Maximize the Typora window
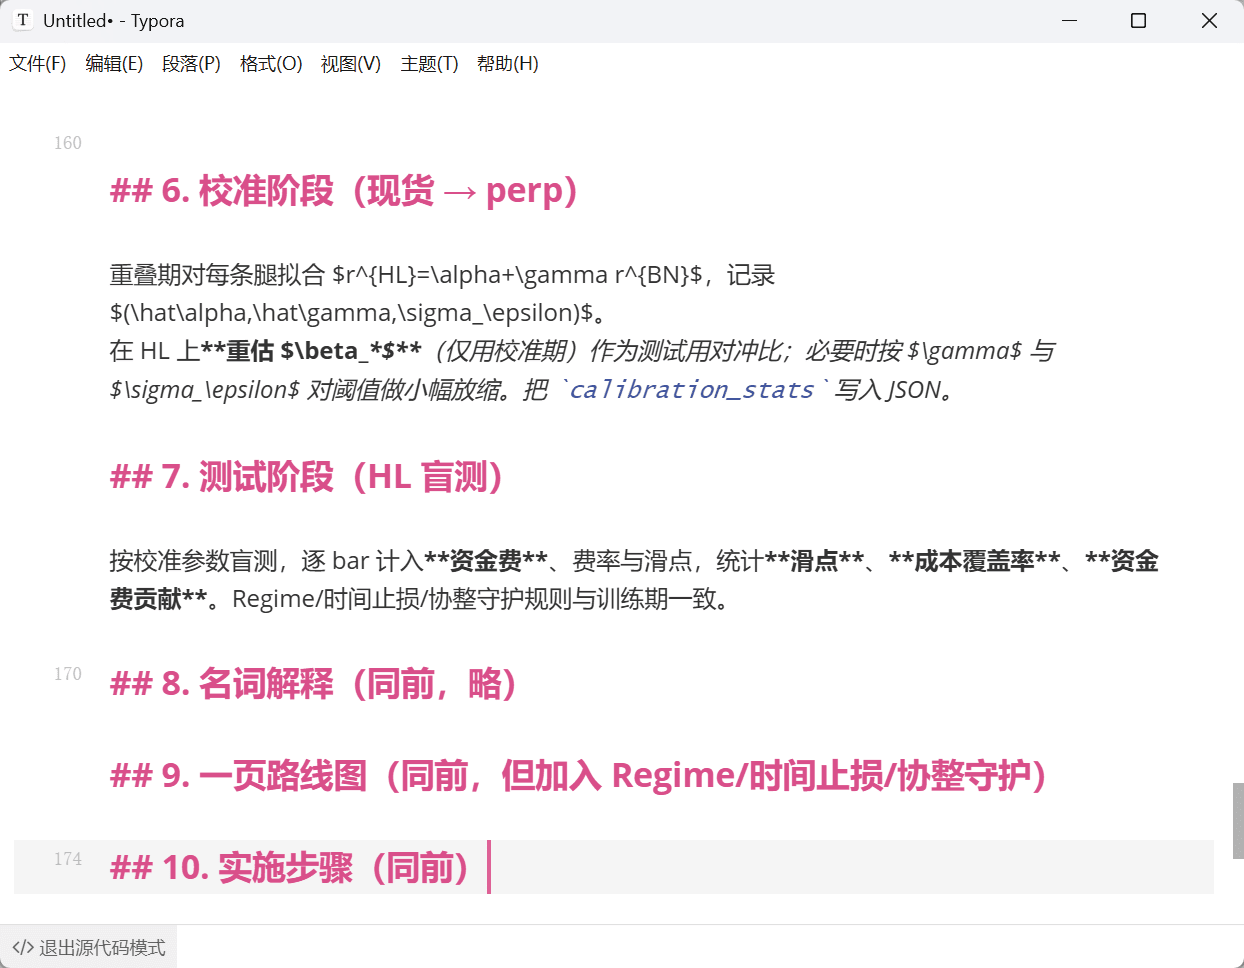 pyautogui.click(x=1138, y=20)
